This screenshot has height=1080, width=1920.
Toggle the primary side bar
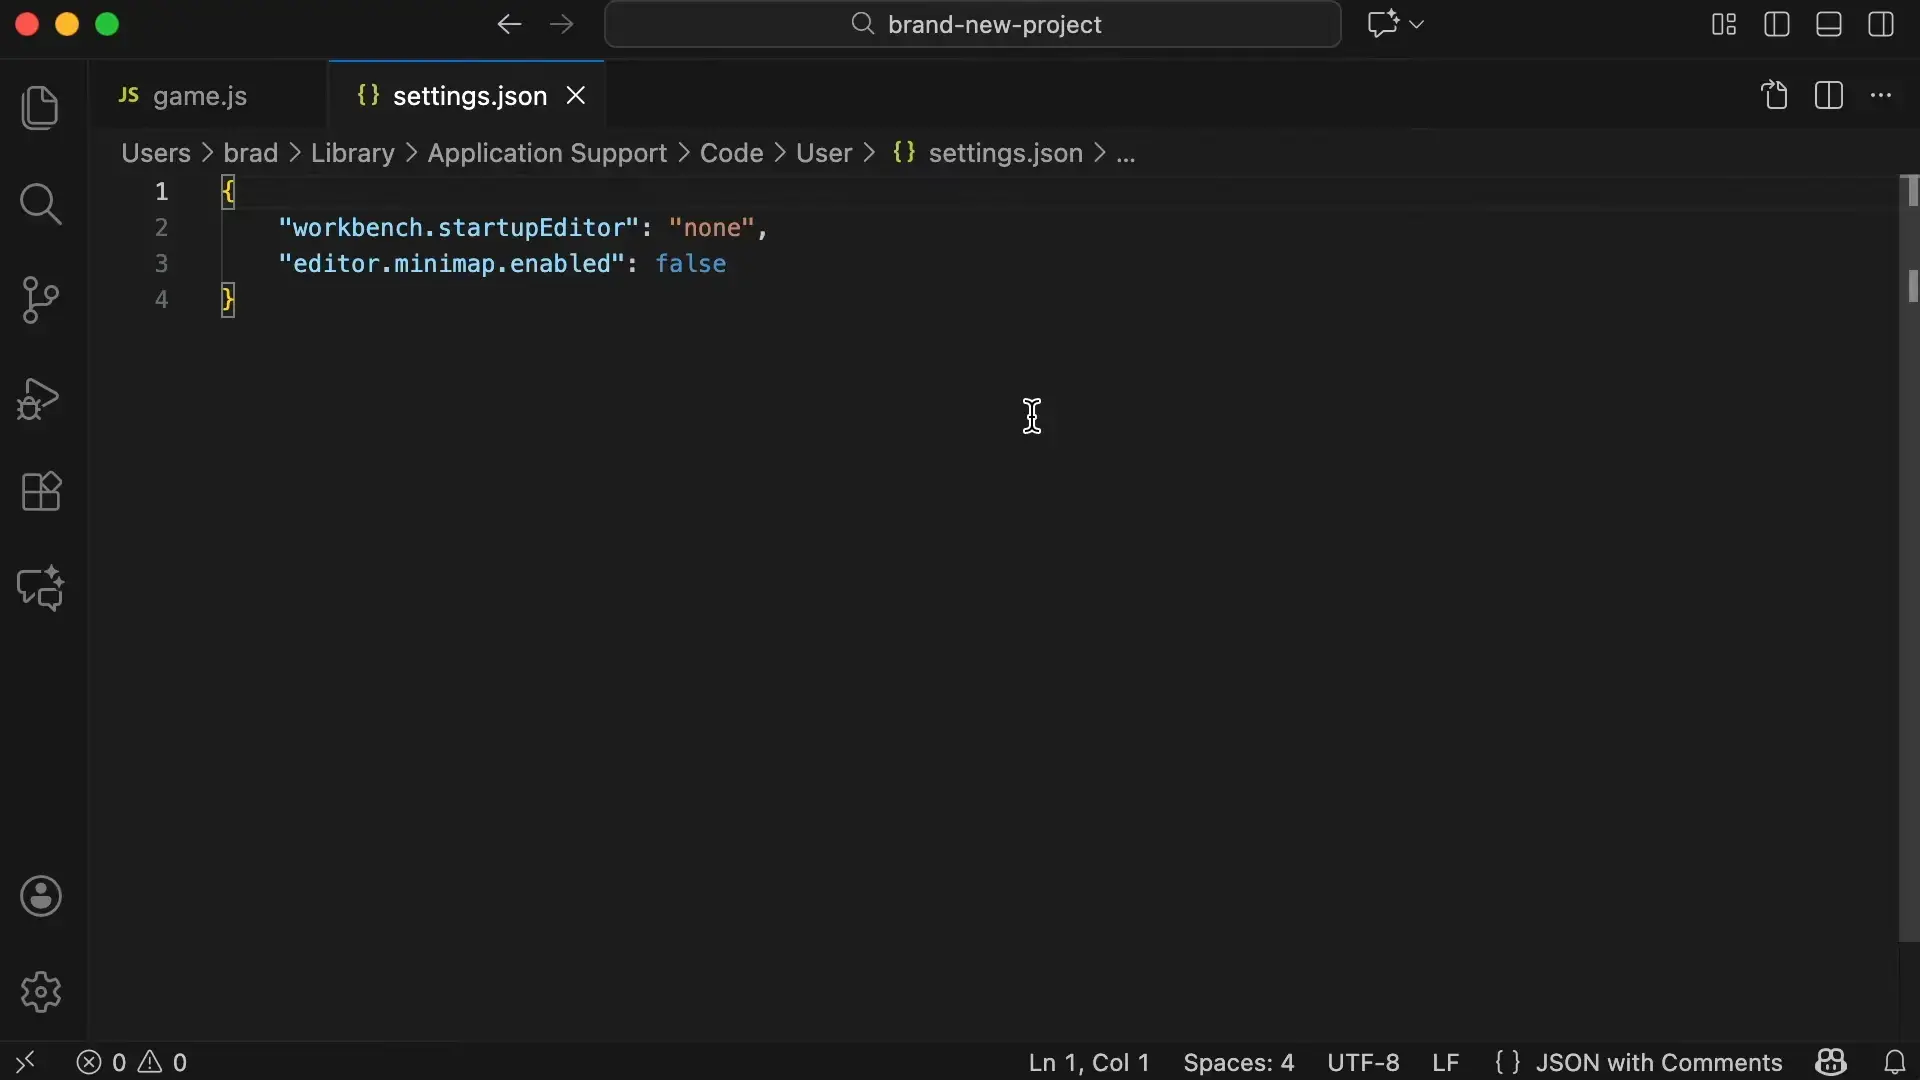click(x=1777, y=24)
